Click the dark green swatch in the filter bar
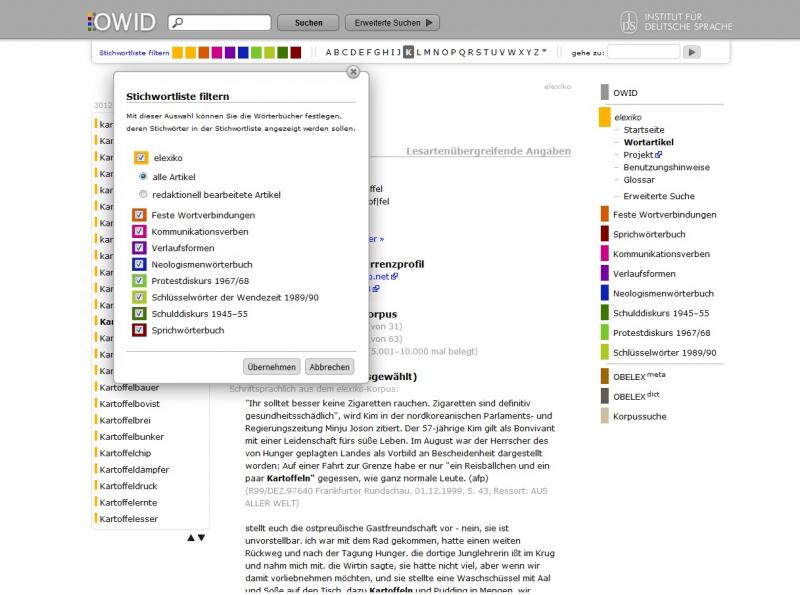This screenshot has height=595, width=800. 282,53
